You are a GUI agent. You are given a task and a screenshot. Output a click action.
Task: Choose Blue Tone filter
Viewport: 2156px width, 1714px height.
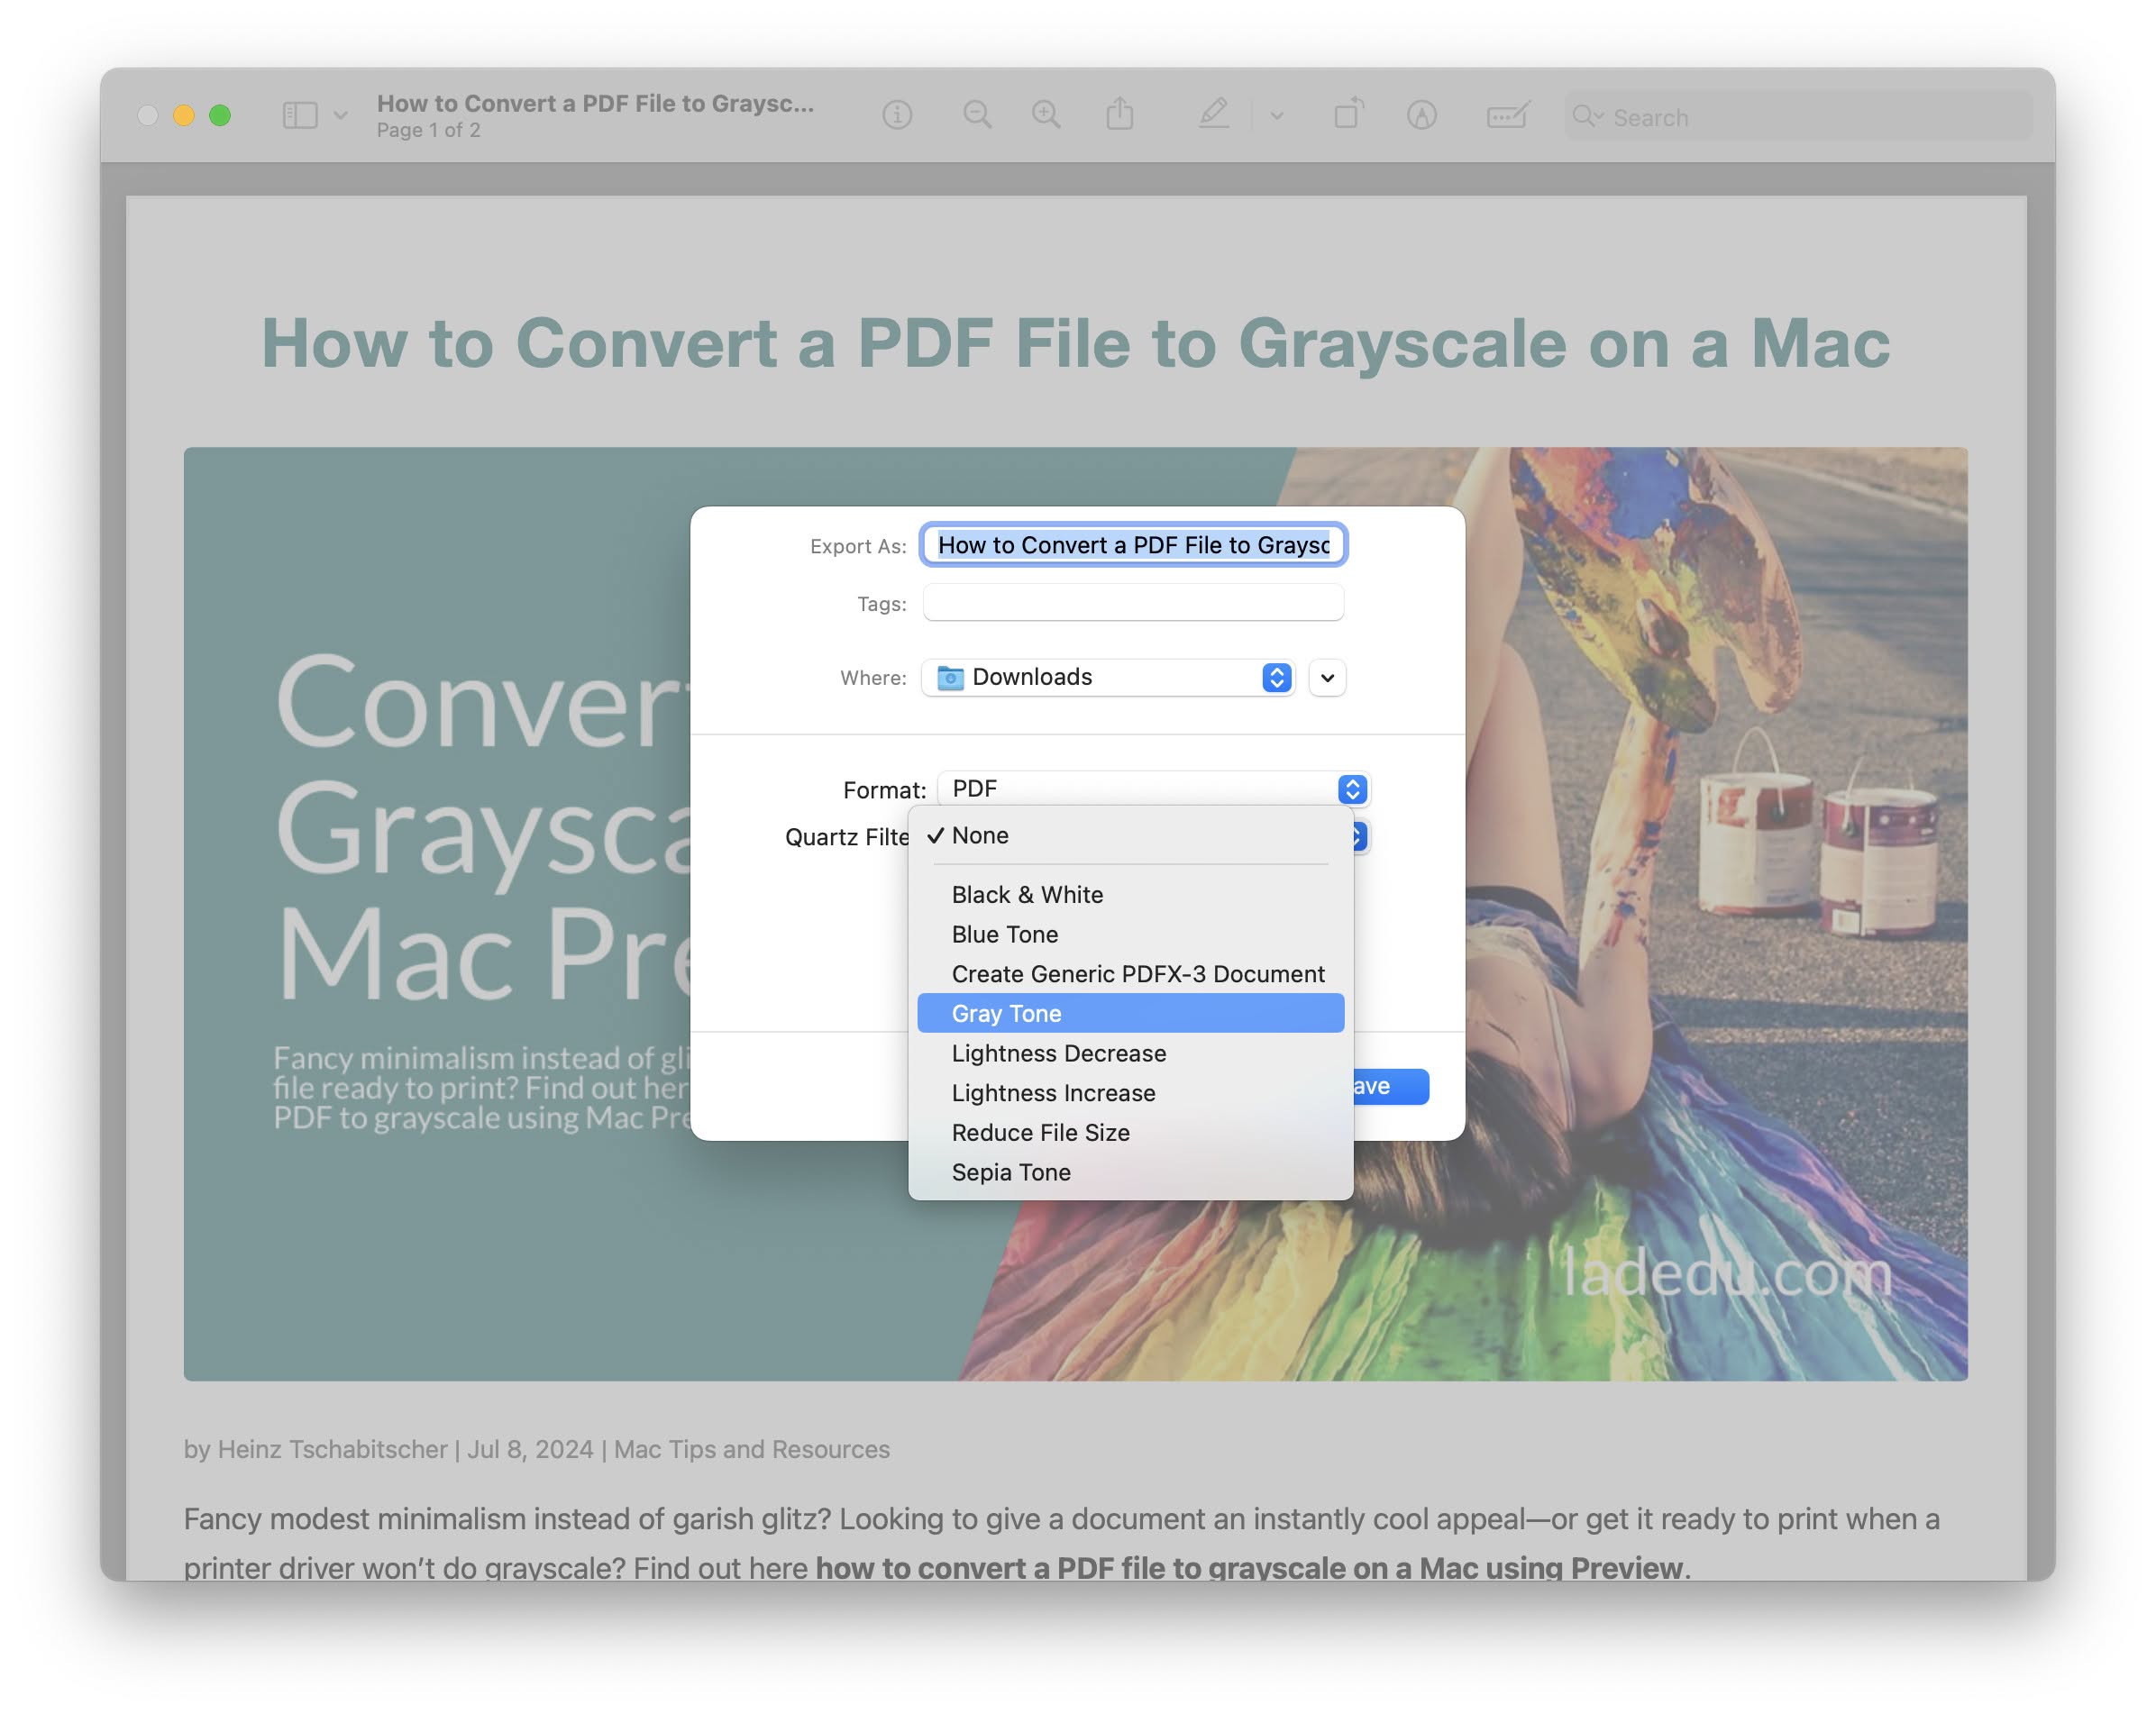pos(1131,934)
